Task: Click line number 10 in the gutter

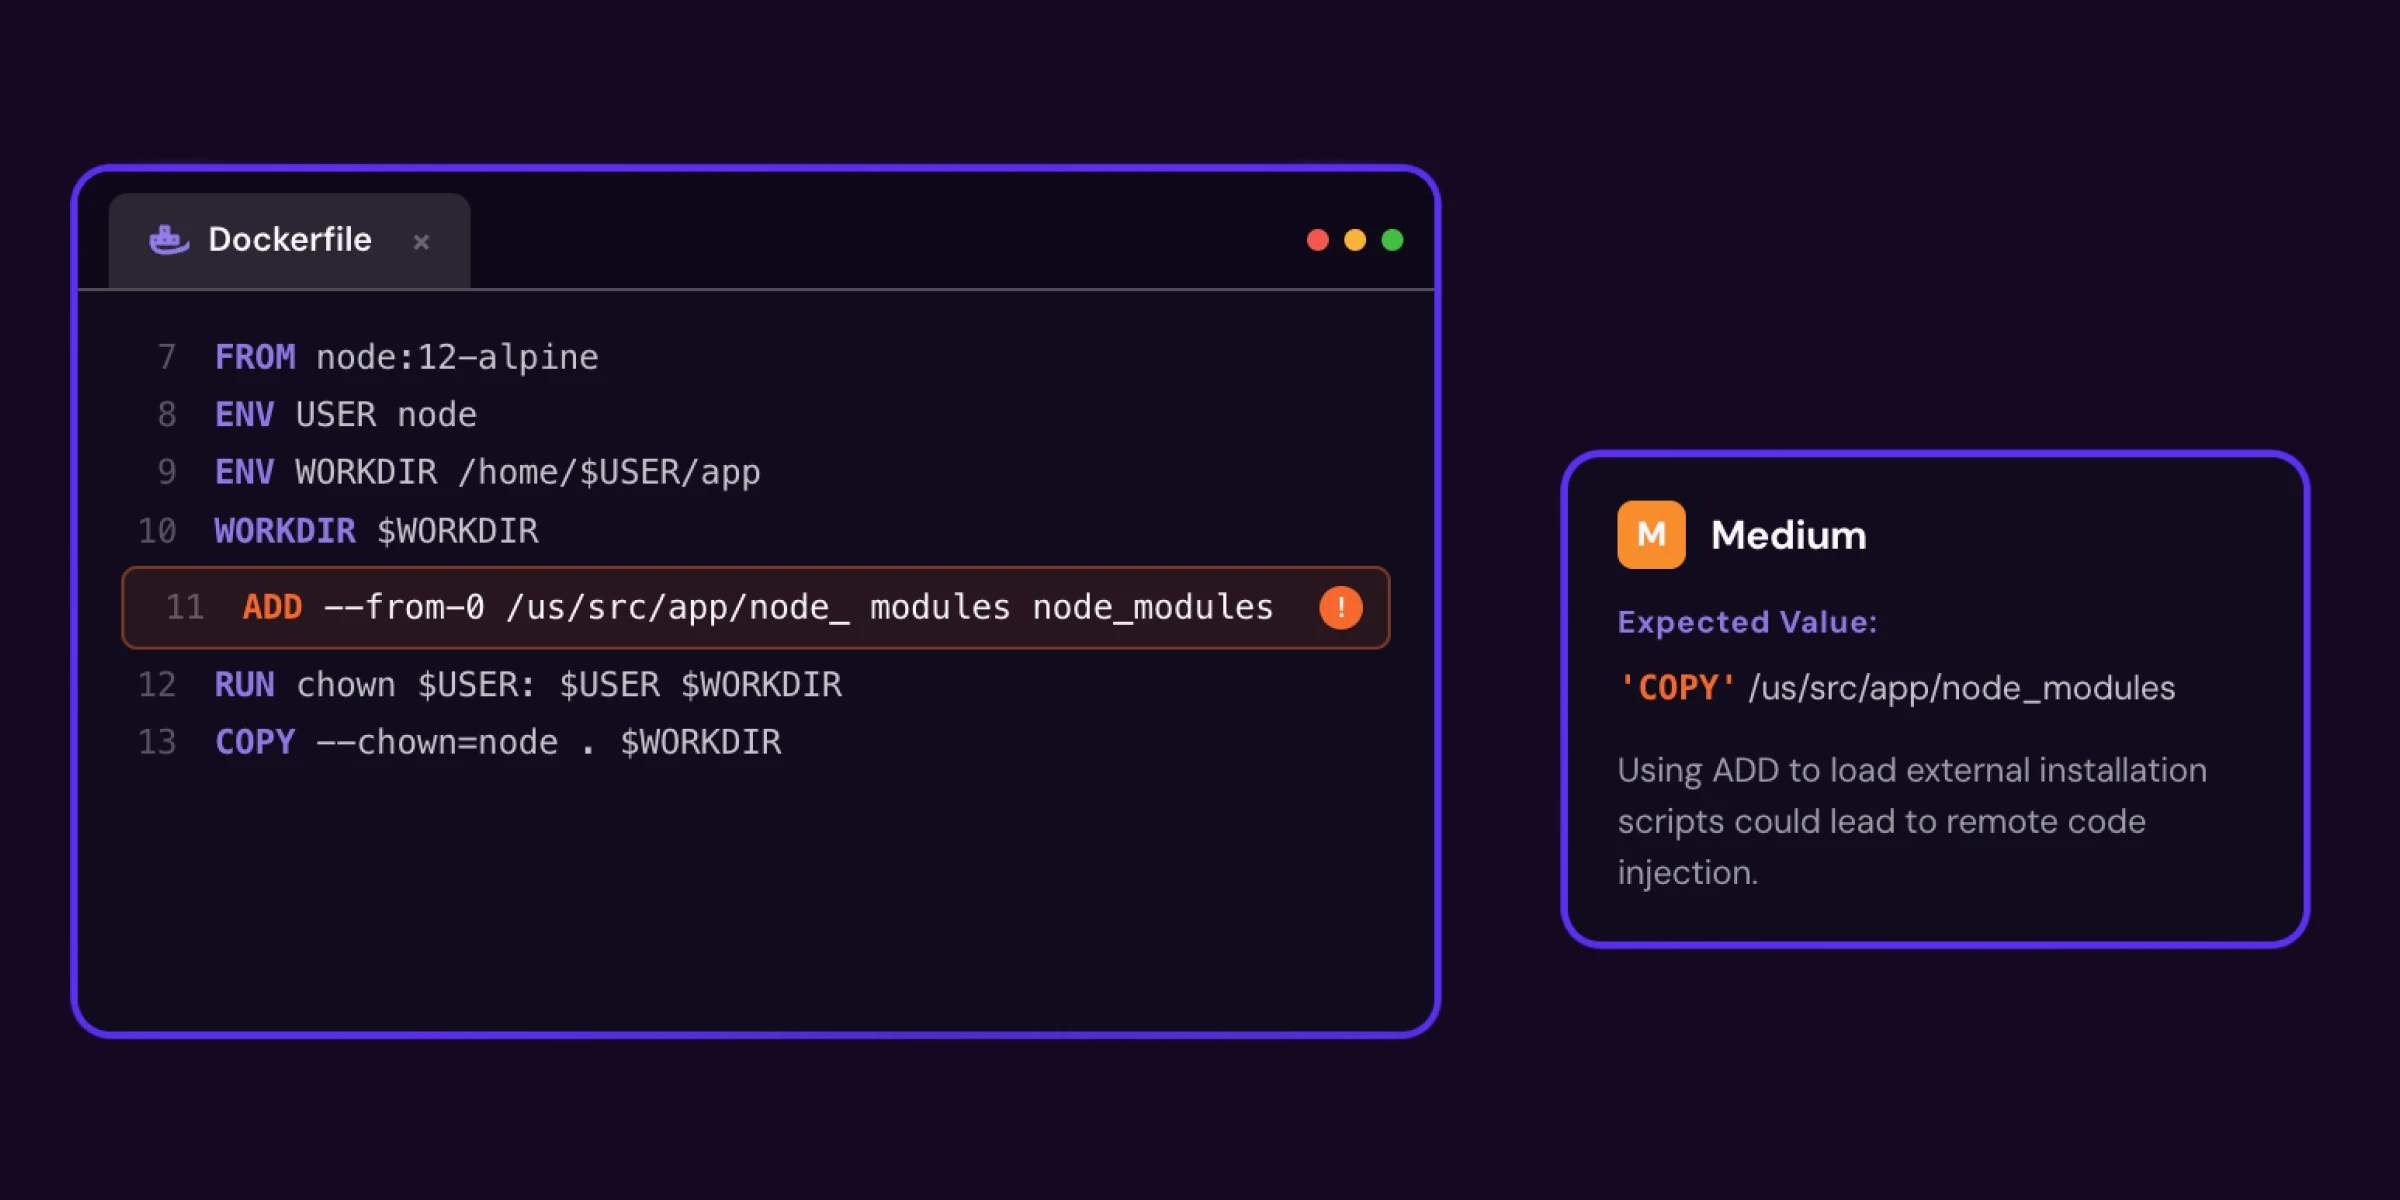Action: [157, 530]
